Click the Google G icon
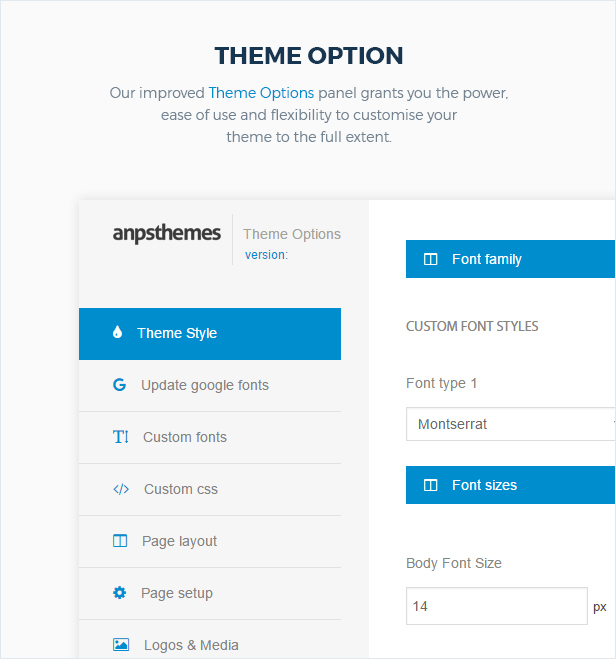The height and width of the screenshot is (659, 616). click(119, 385)
